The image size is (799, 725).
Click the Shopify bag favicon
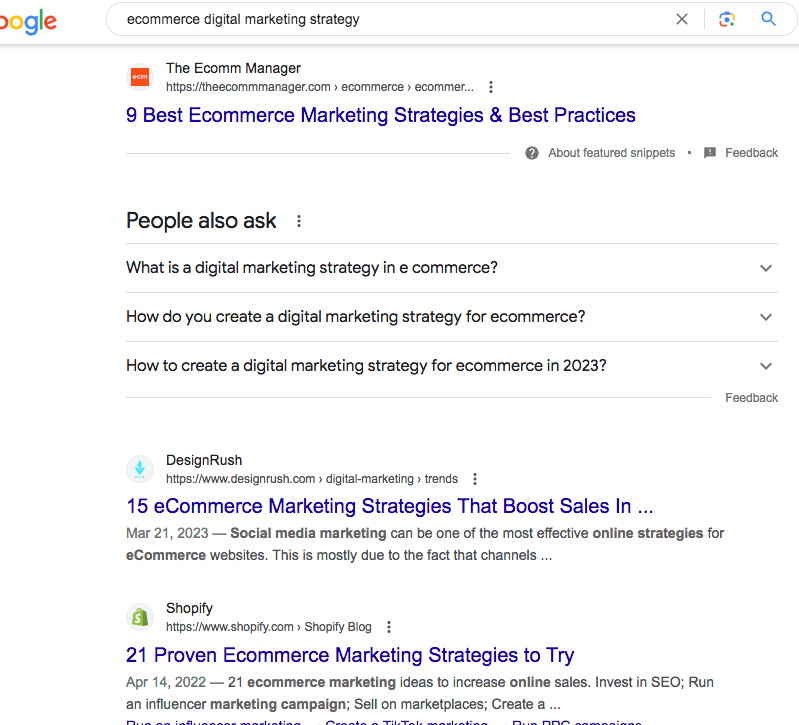point(140,617)
